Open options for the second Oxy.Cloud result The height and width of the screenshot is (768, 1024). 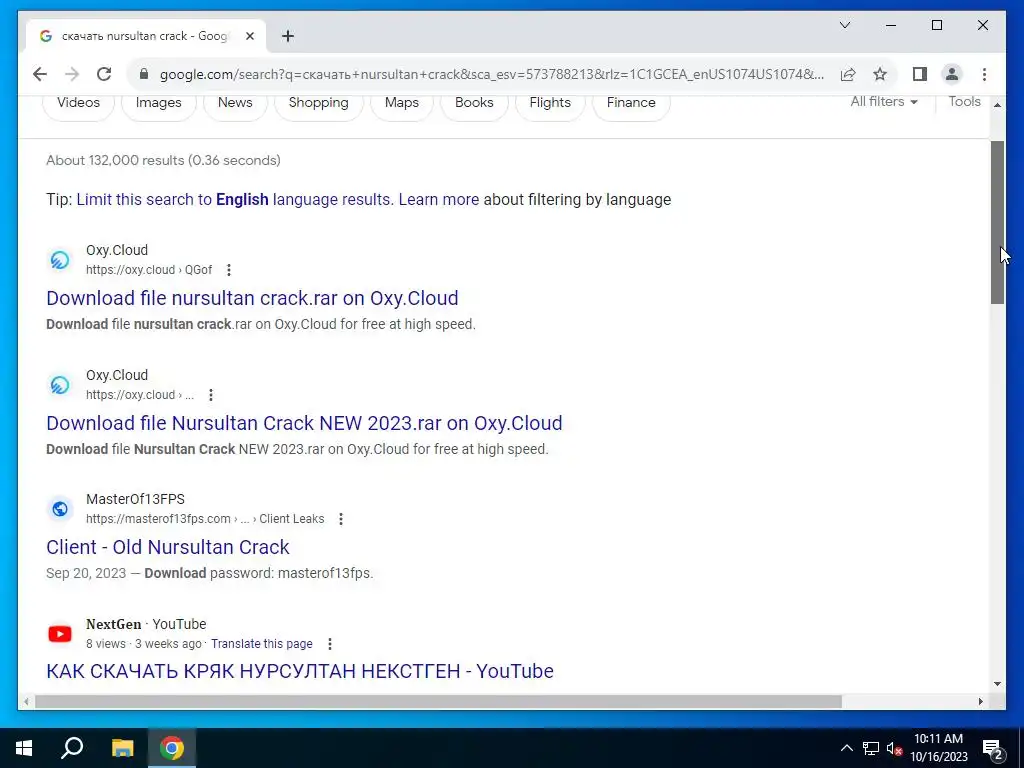pos(210,395)
